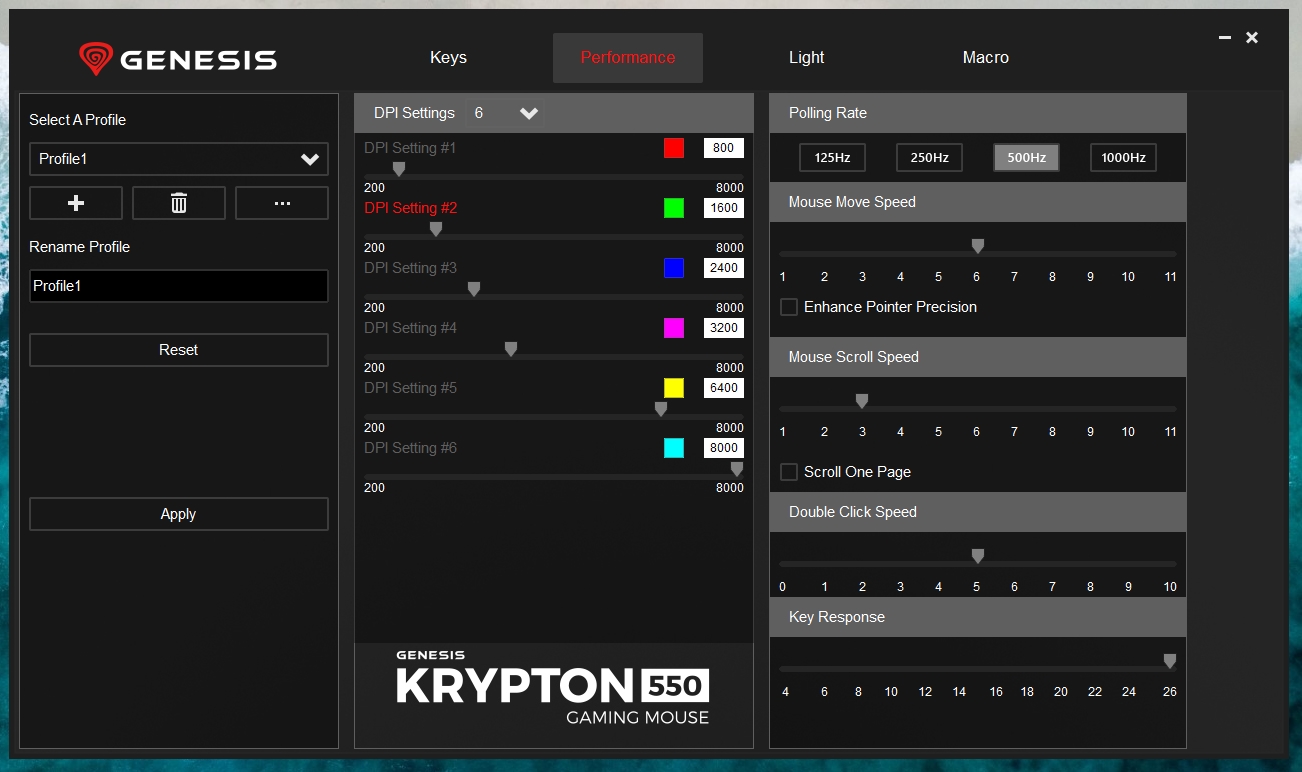Click the Mouse Scroll Speed header
The height and width of the screenshot is (772, 1302).
pos(978,357)
